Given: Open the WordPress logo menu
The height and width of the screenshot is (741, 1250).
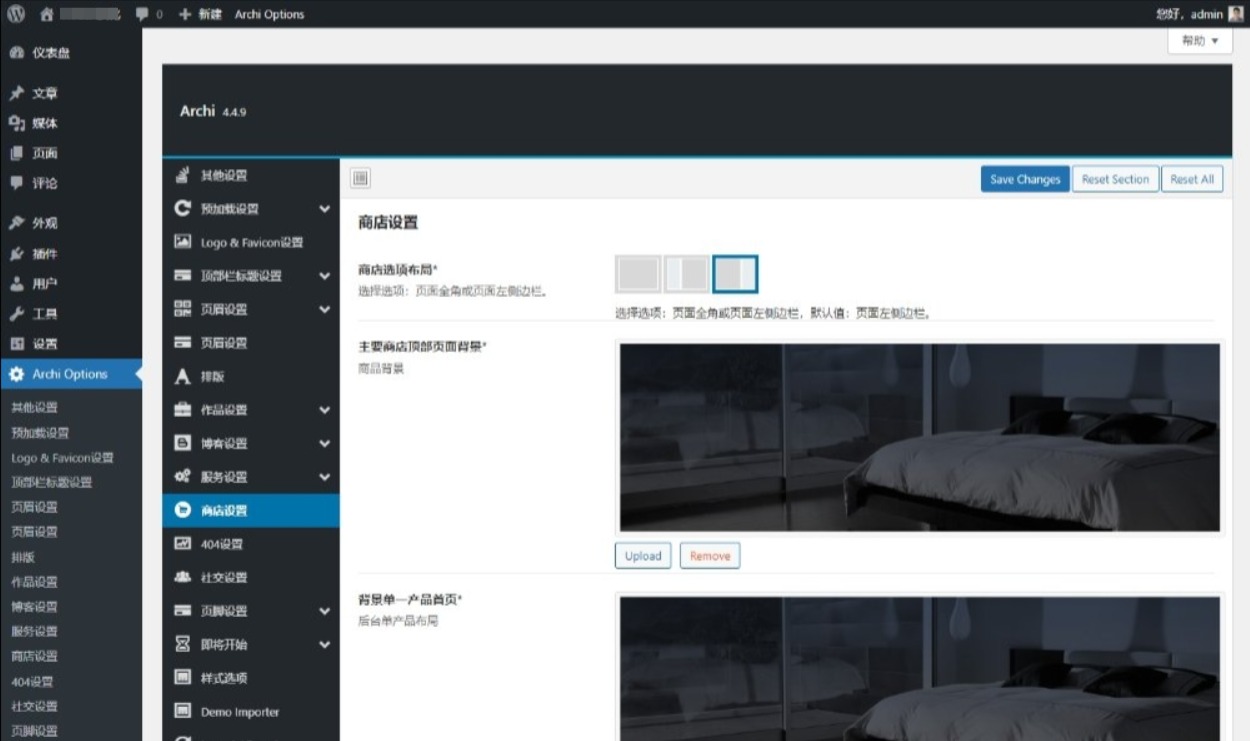Looking at the screenshot, I should (16, 14).
